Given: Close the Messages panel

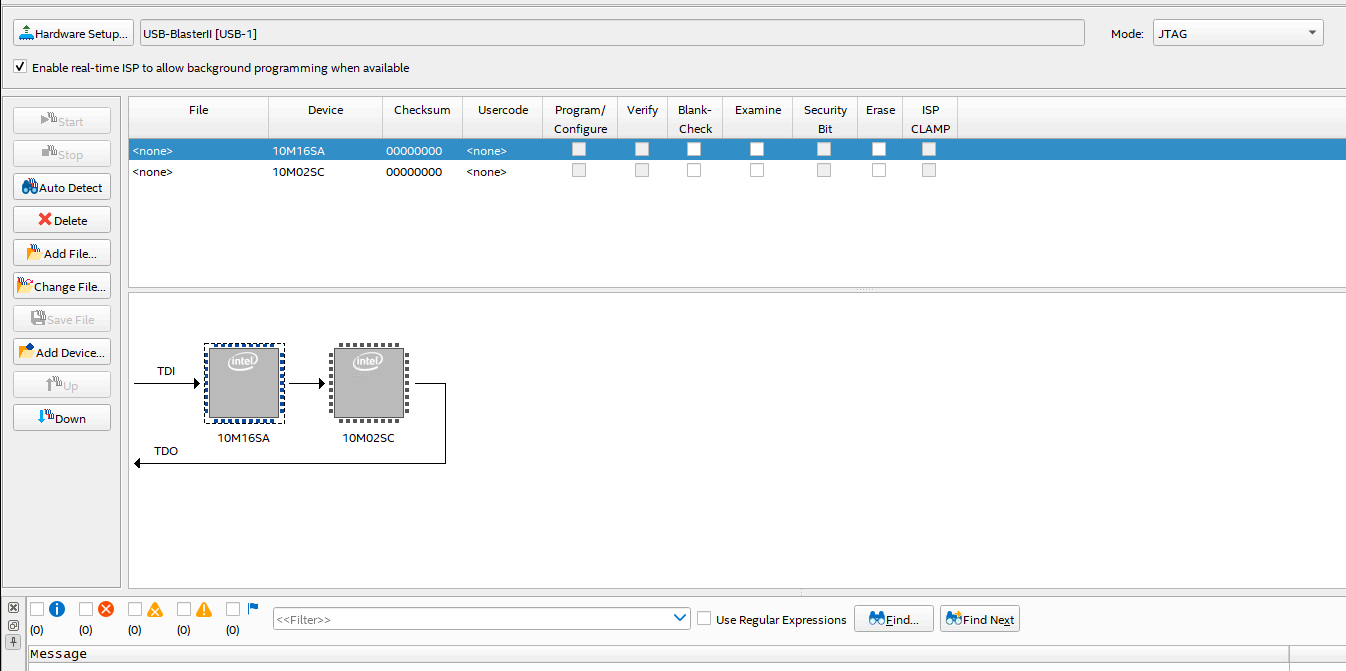Looking at the screenshot, I should [x=13, y=608].
